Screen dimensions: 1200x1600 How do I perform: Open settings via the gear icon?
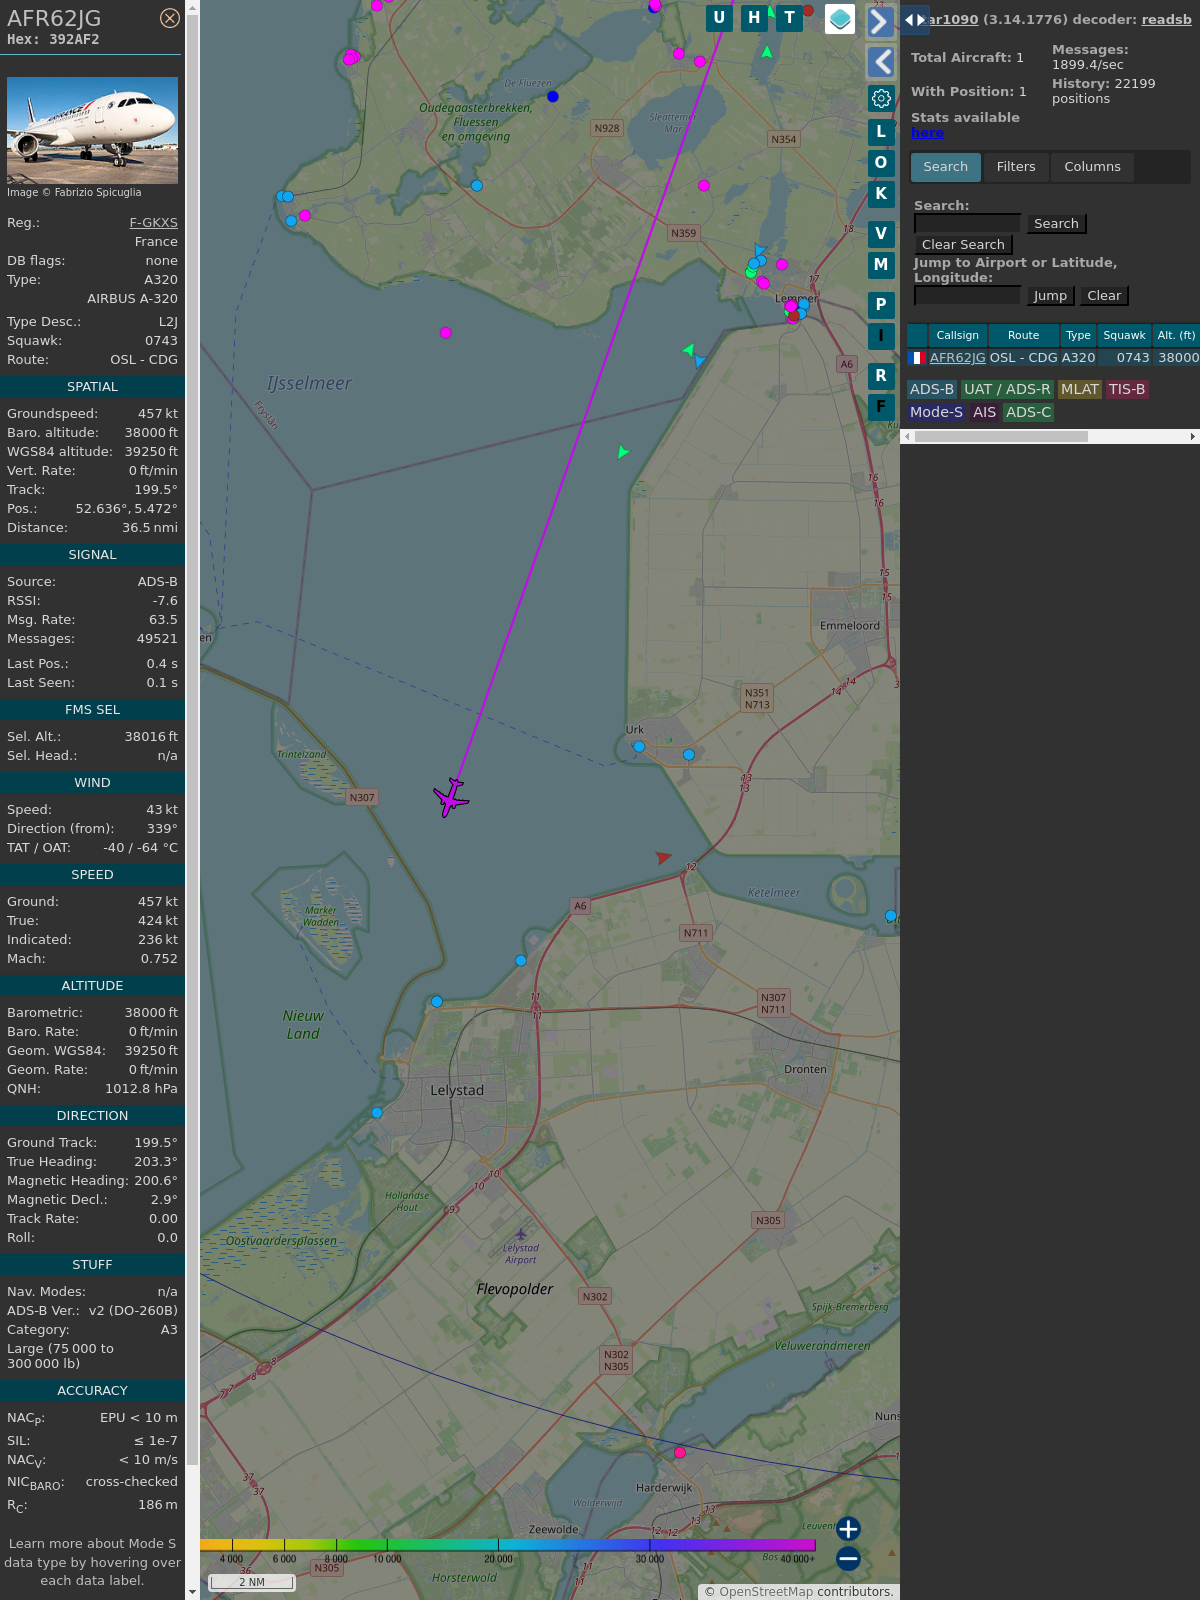point(881,98)
